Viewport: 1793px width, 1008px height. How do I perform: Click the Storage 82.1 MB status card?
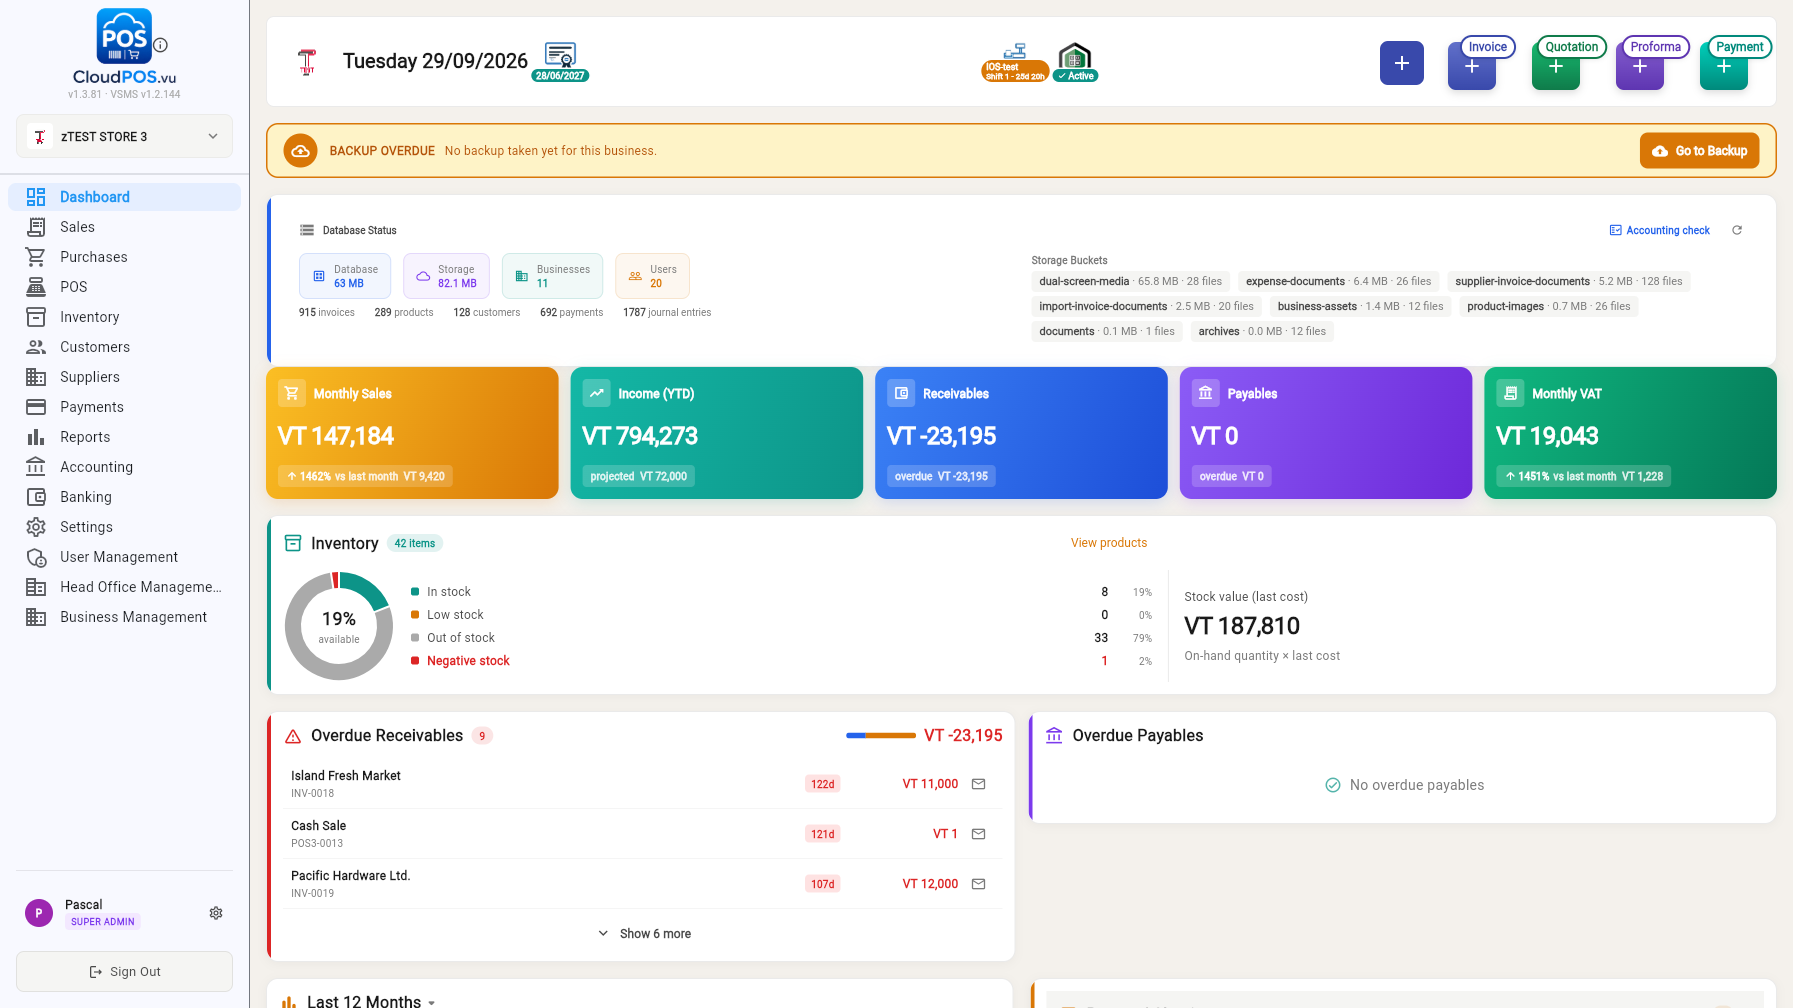coord(446,276)
